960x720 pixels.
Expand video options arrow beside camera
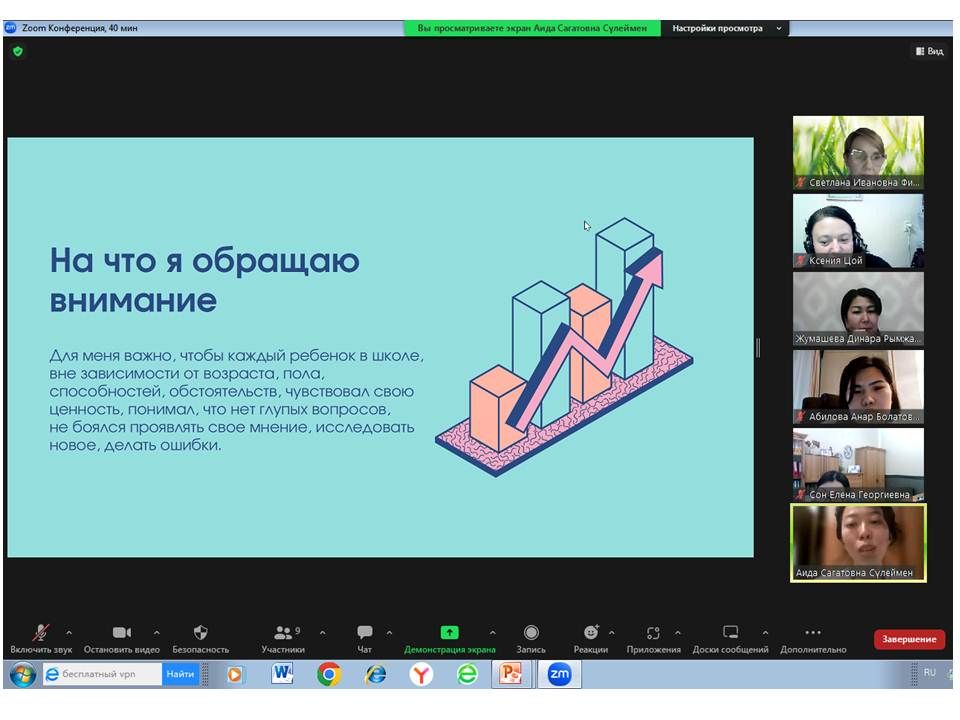coord(157,632)
